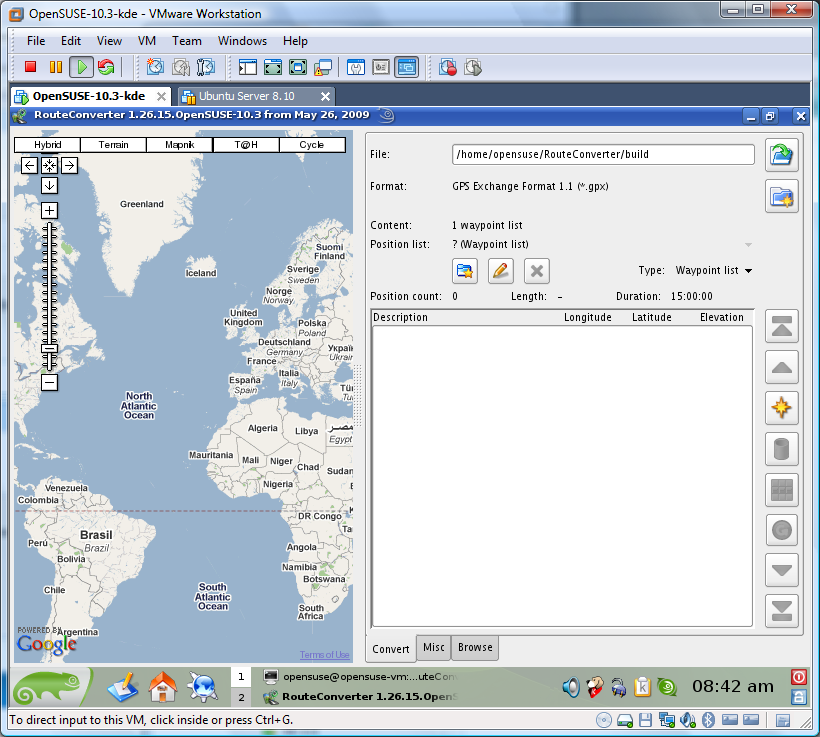Move position to top of list
This screenshot has width=820, height=737.
pyautogui.click(x=781, y=327)
